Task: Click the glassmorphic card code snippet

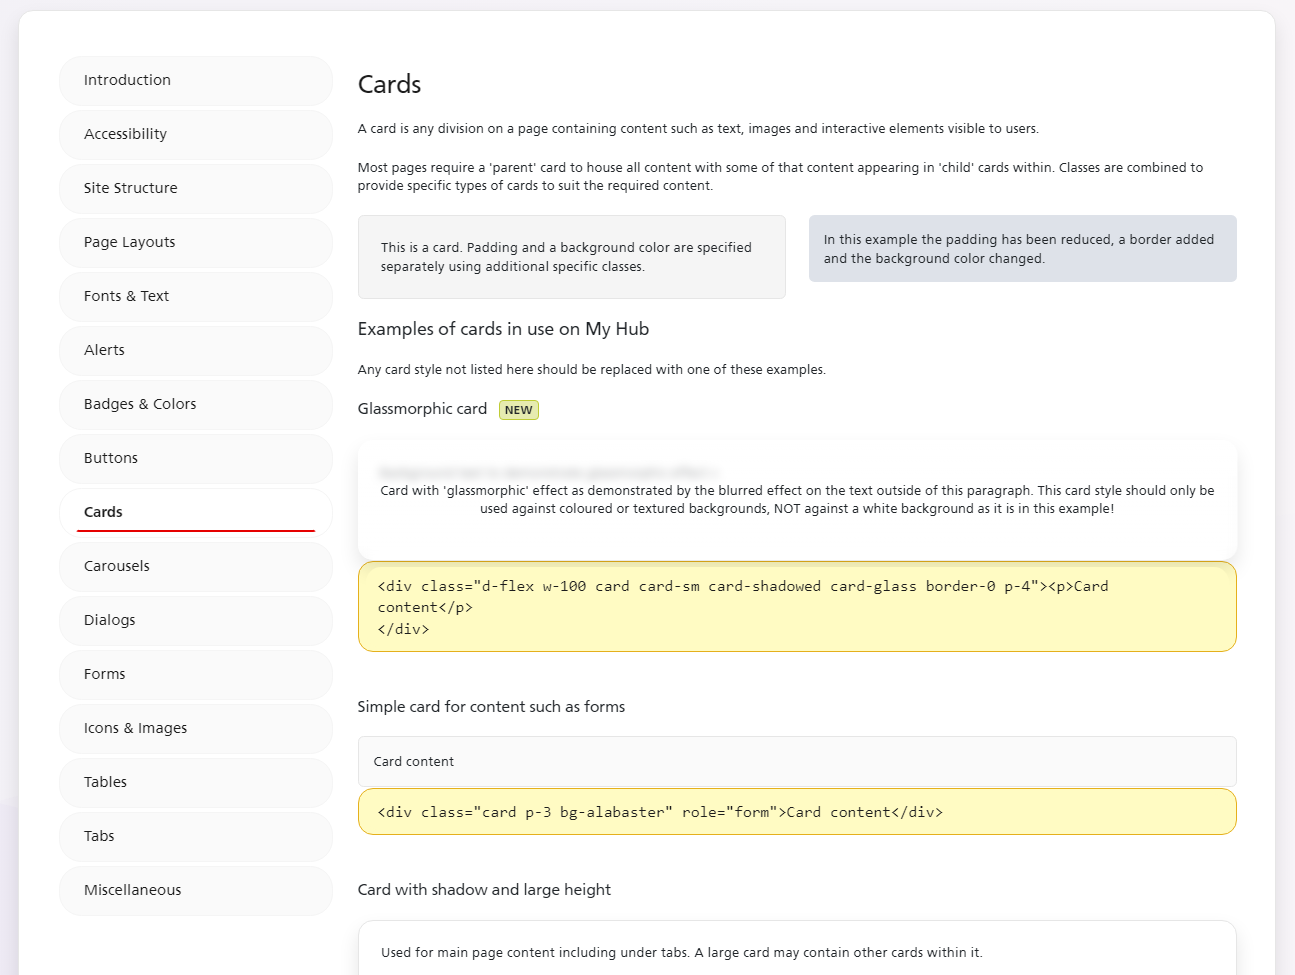Action: [796, 607]
